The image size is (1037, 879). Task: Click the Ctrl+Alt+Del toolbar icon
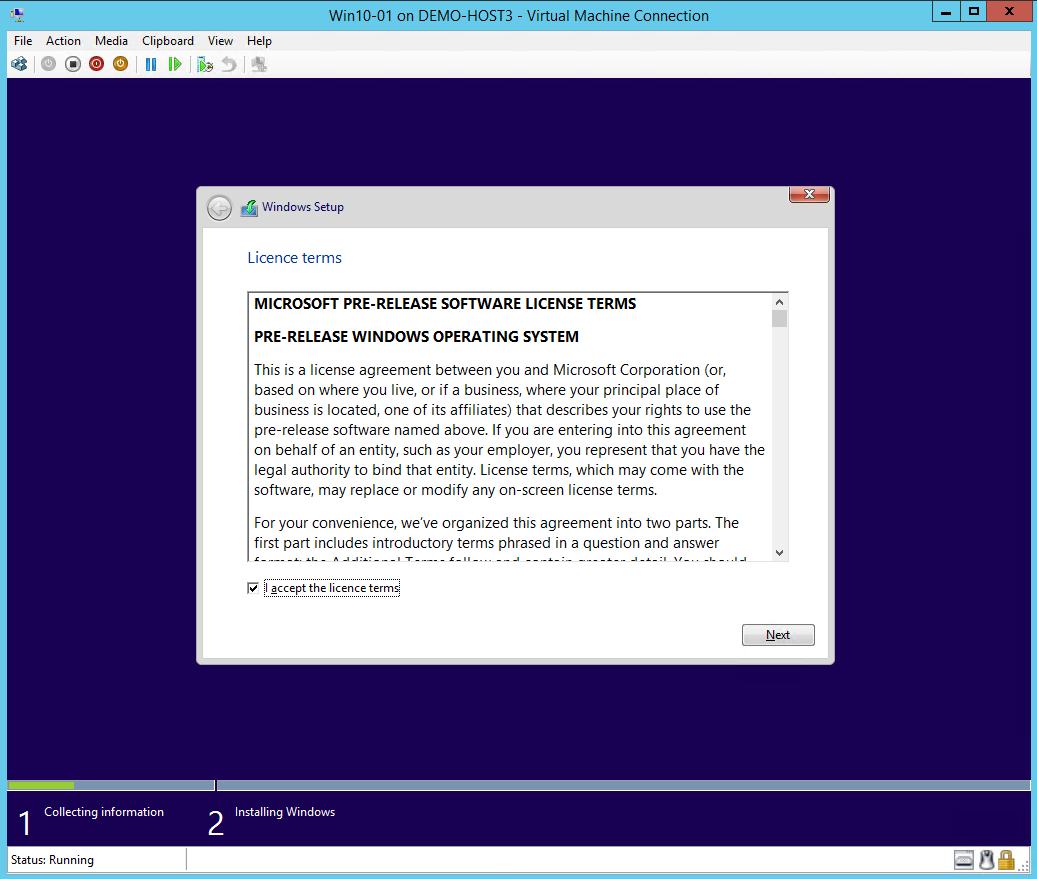click(19, 64)
